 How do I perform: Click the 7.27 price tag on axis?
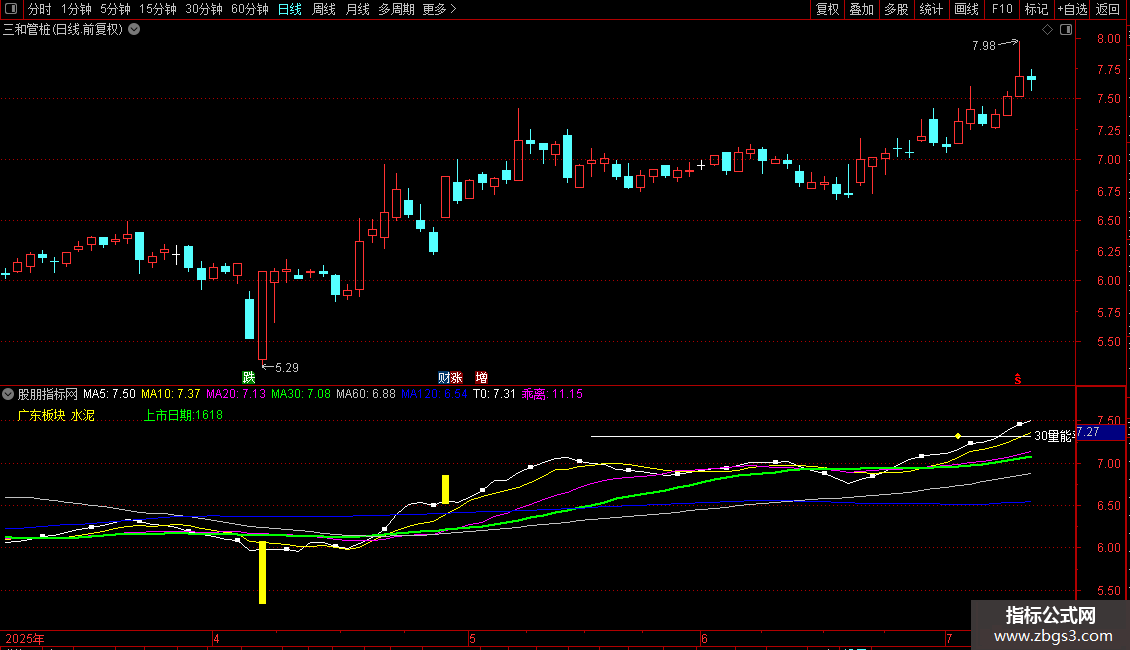(x=1100, y=432)
